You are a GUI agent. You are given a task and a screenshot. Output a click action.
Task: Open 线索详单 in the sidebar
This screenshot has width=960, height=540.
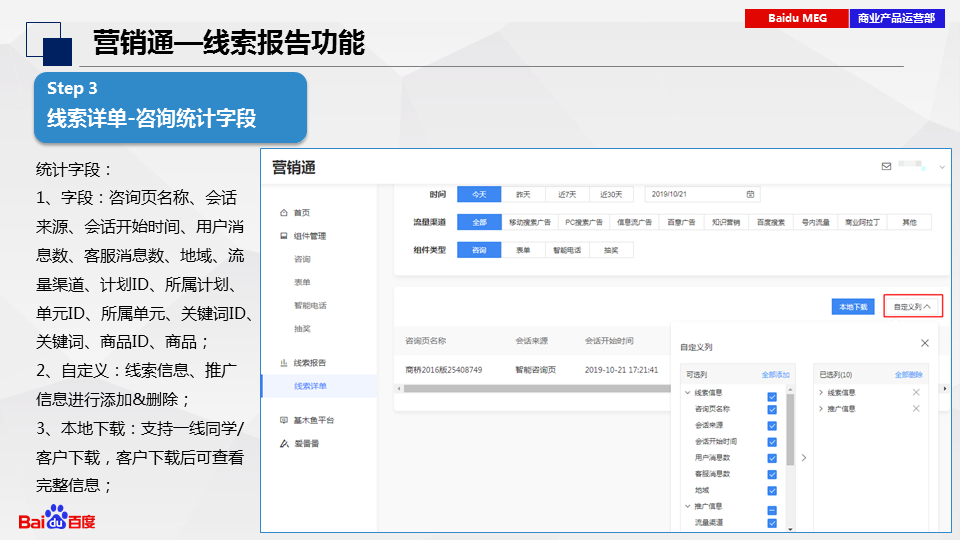(x=310, y=386)
